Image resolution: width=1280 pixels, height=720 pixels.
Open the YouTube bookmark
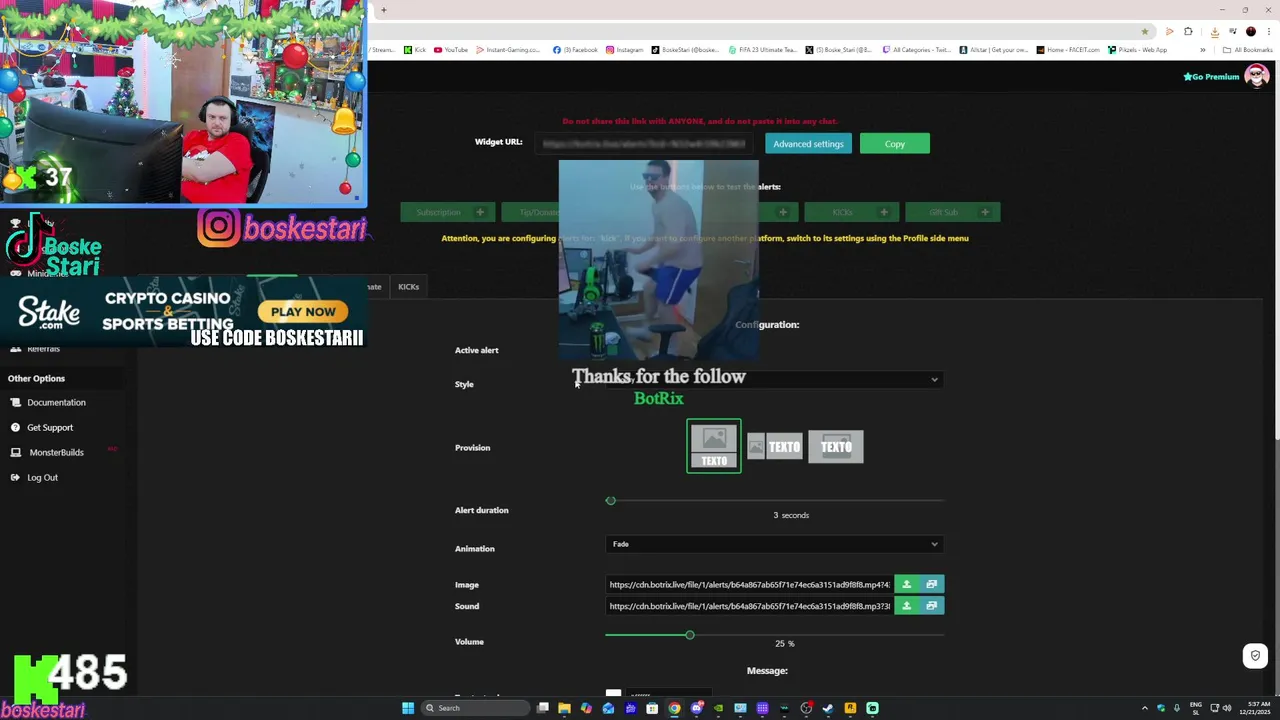click(451, 50)
